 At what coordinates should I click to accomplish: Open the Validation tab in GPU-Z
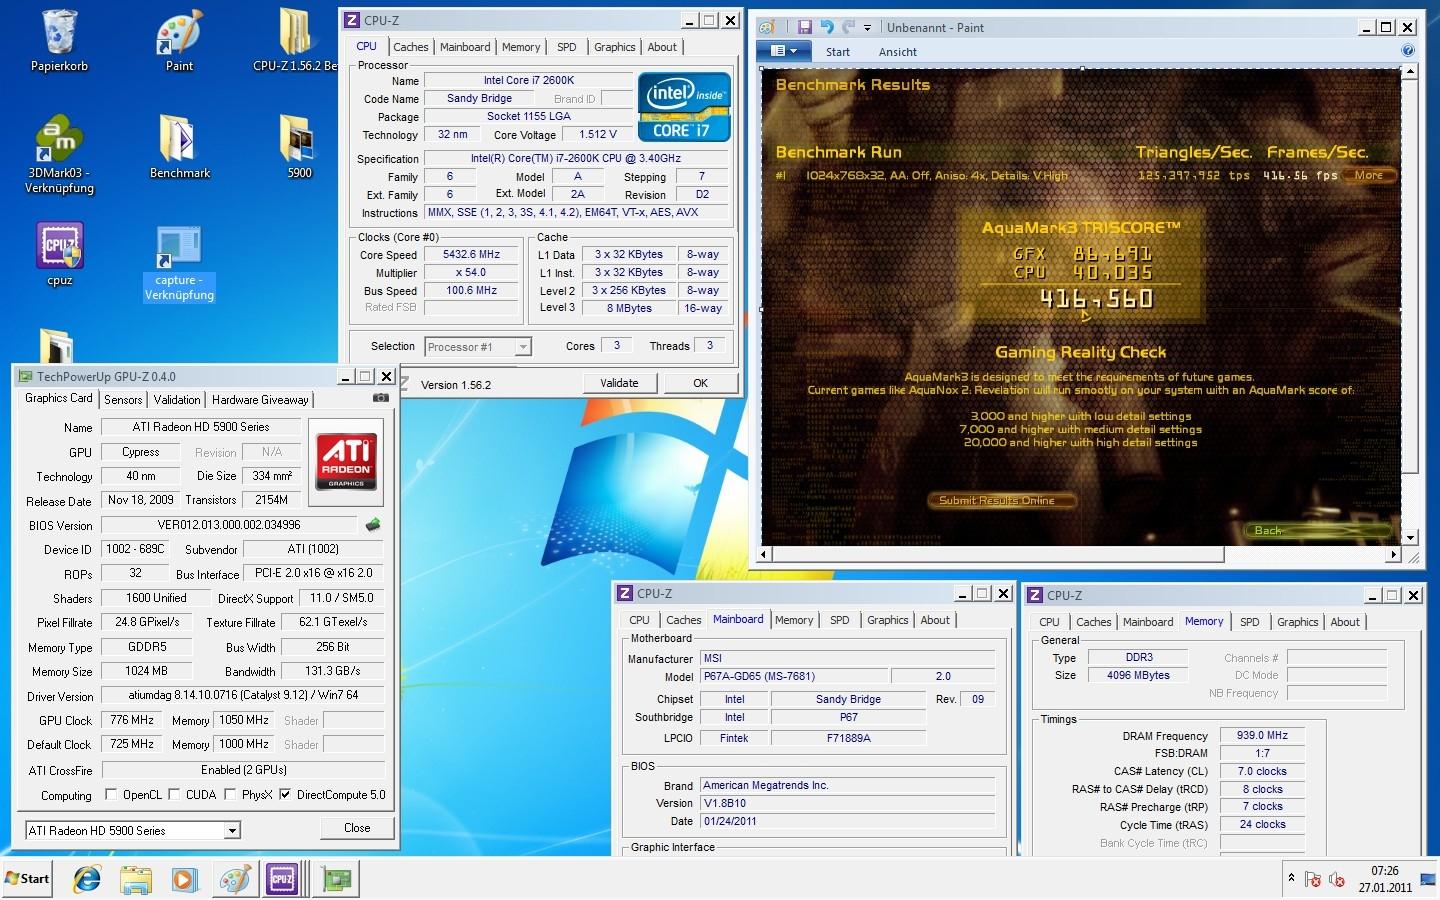click(x=177, y=400)
